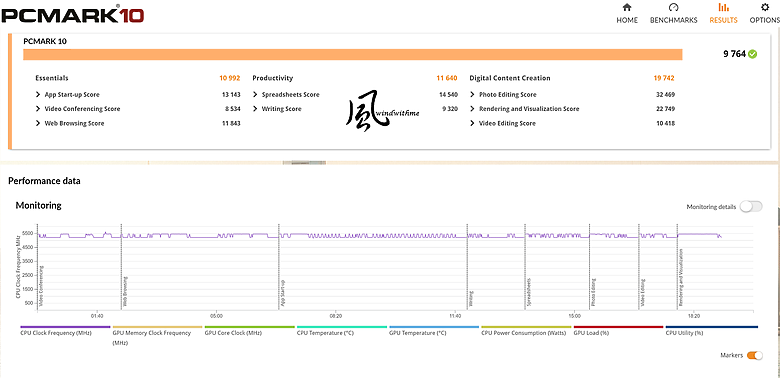Viewport: 780px width, 378px height.
Task: Turn off the Markers switch
Action: point(755,355)
